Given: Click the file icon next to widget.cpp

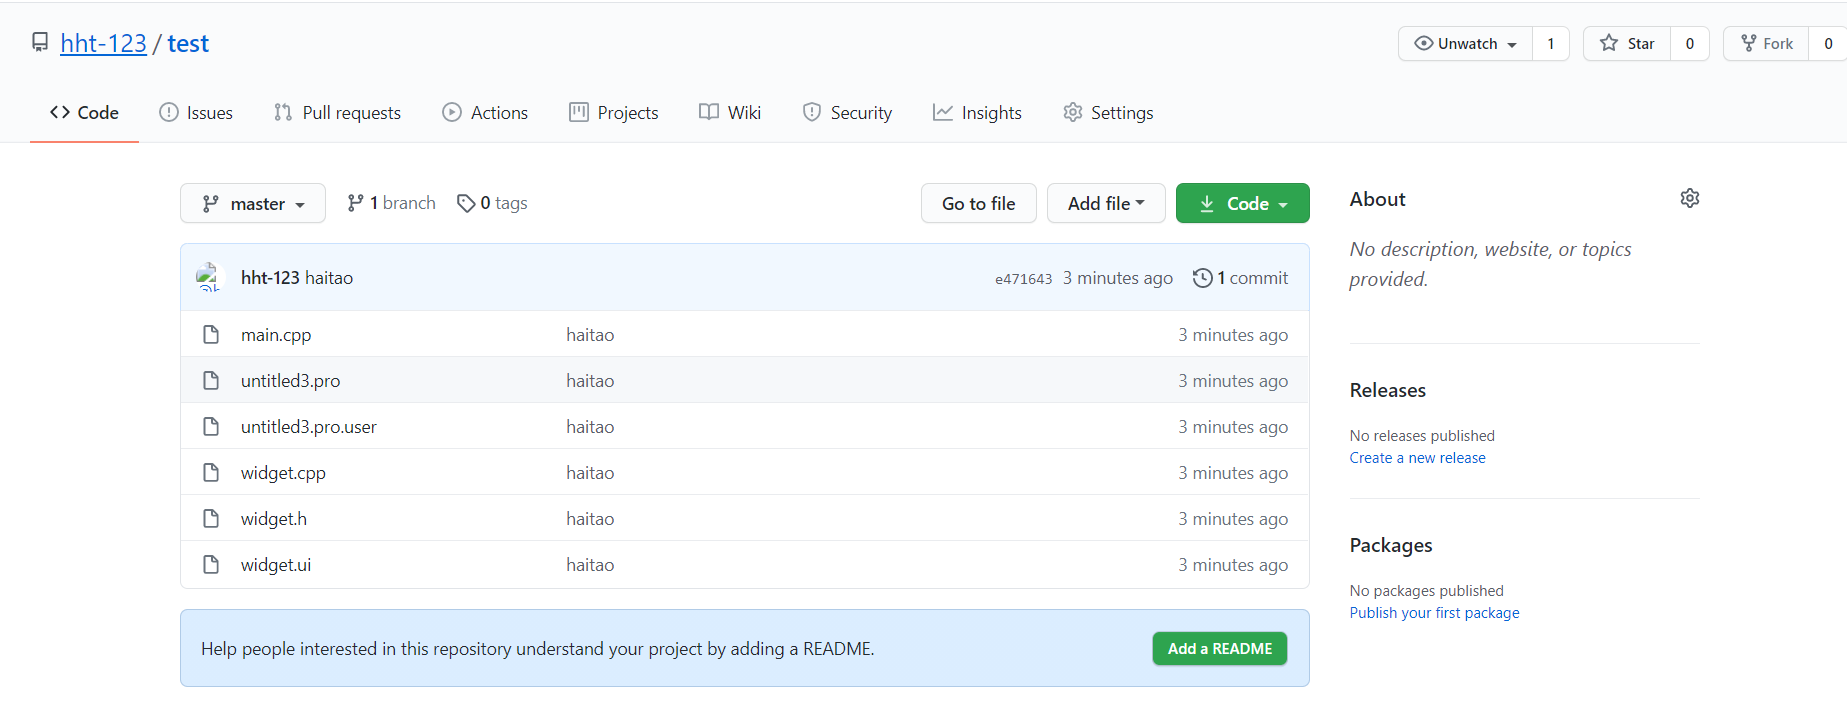Looking at the screenshot, I should point(211,472).
